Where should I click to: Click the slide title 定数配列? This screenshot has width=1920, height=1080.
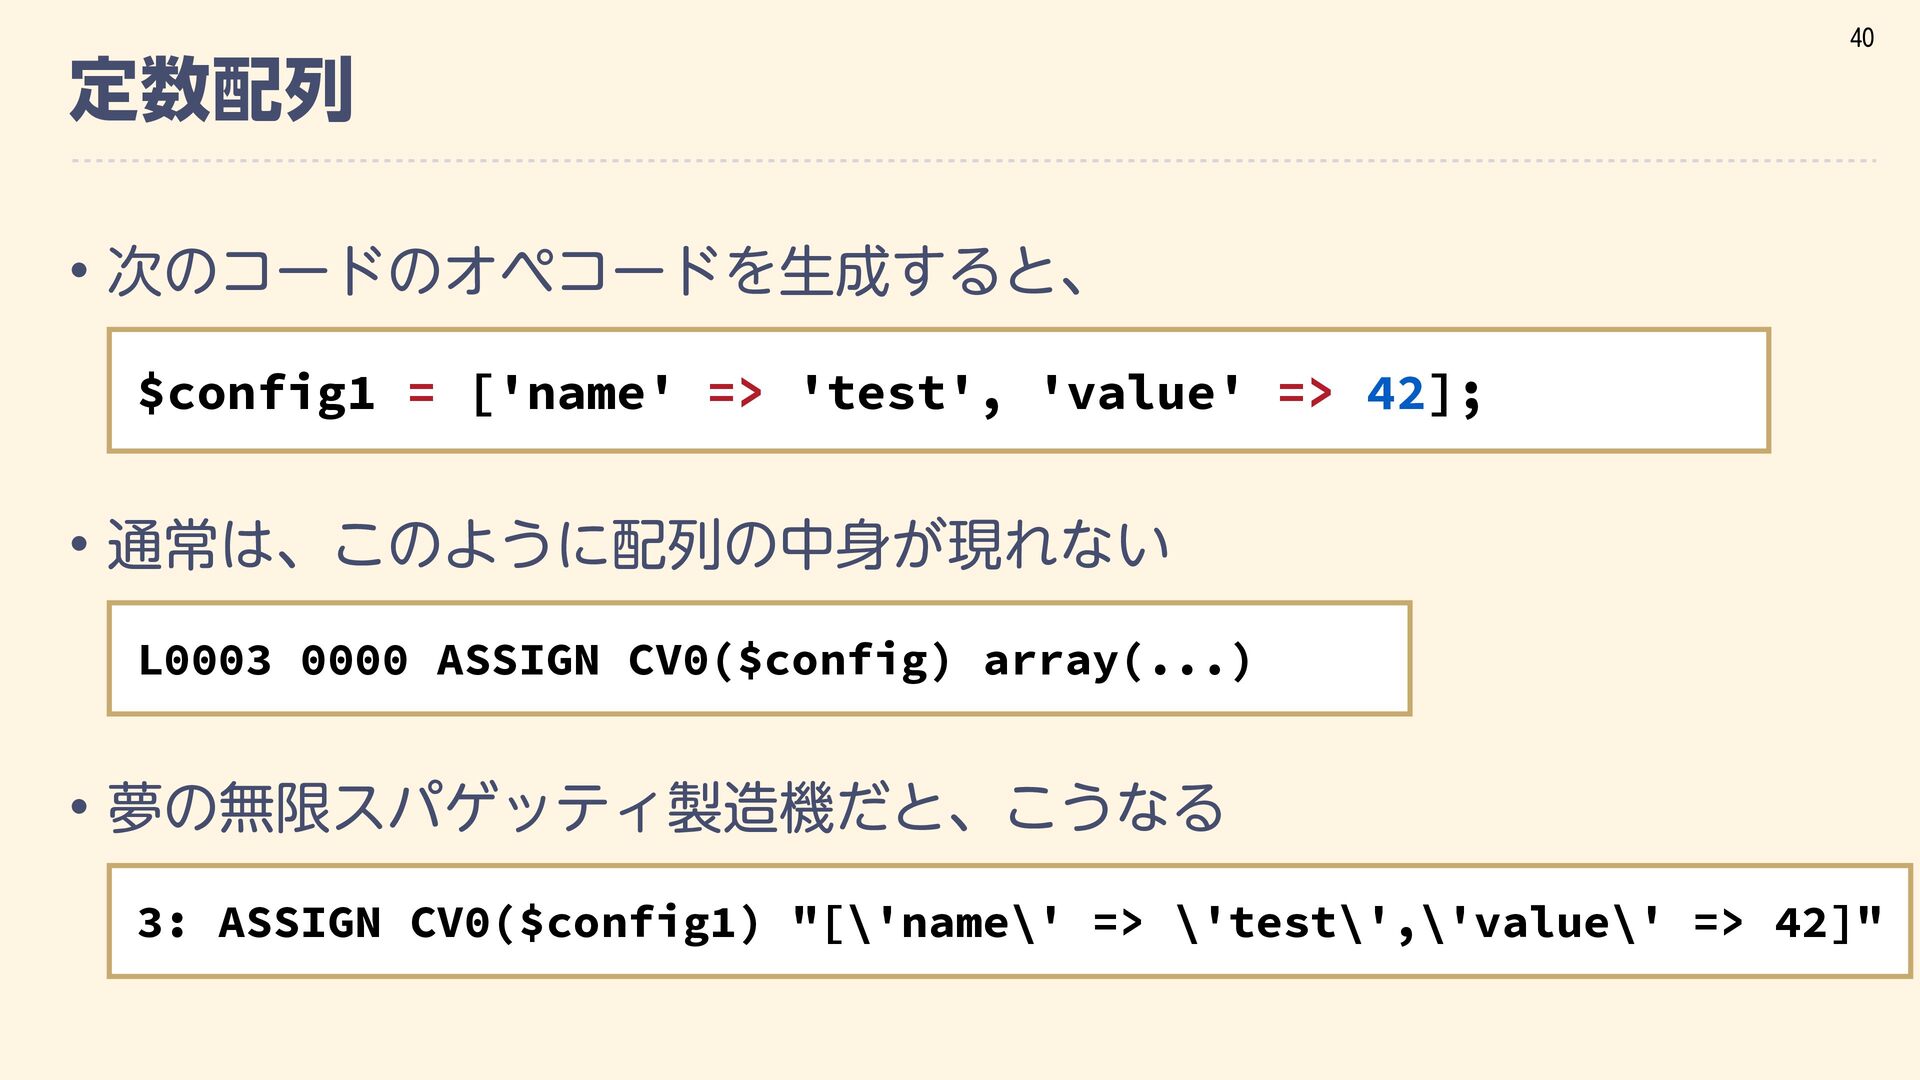[x=211, y=90]
